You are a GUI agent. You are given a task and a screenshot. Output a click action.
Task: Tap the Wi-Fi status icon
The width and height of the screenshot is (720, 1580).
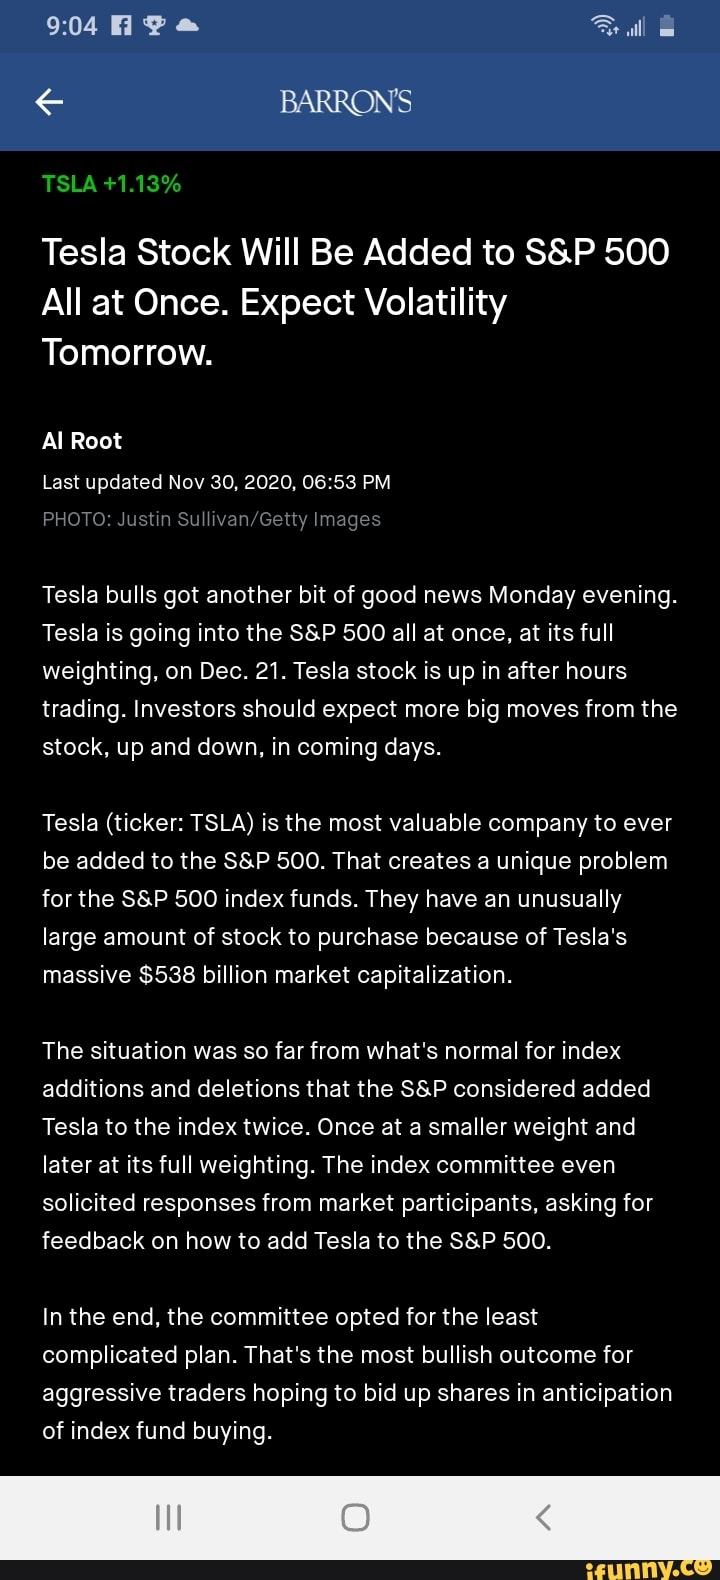click(606, 27)
